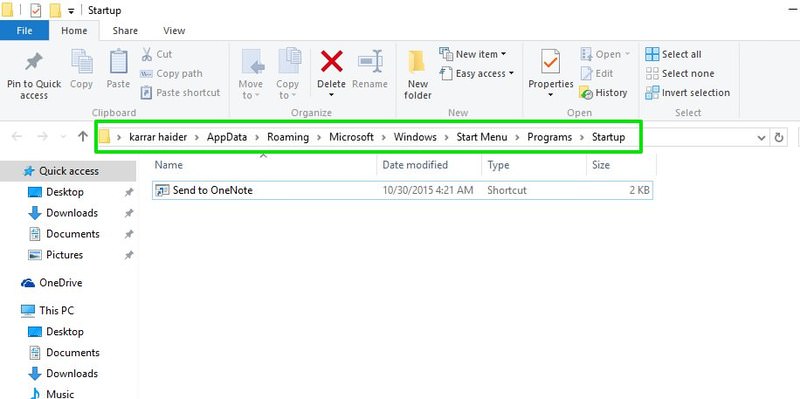Go to Windows in breadcrumb

click(x=415, y=137)
